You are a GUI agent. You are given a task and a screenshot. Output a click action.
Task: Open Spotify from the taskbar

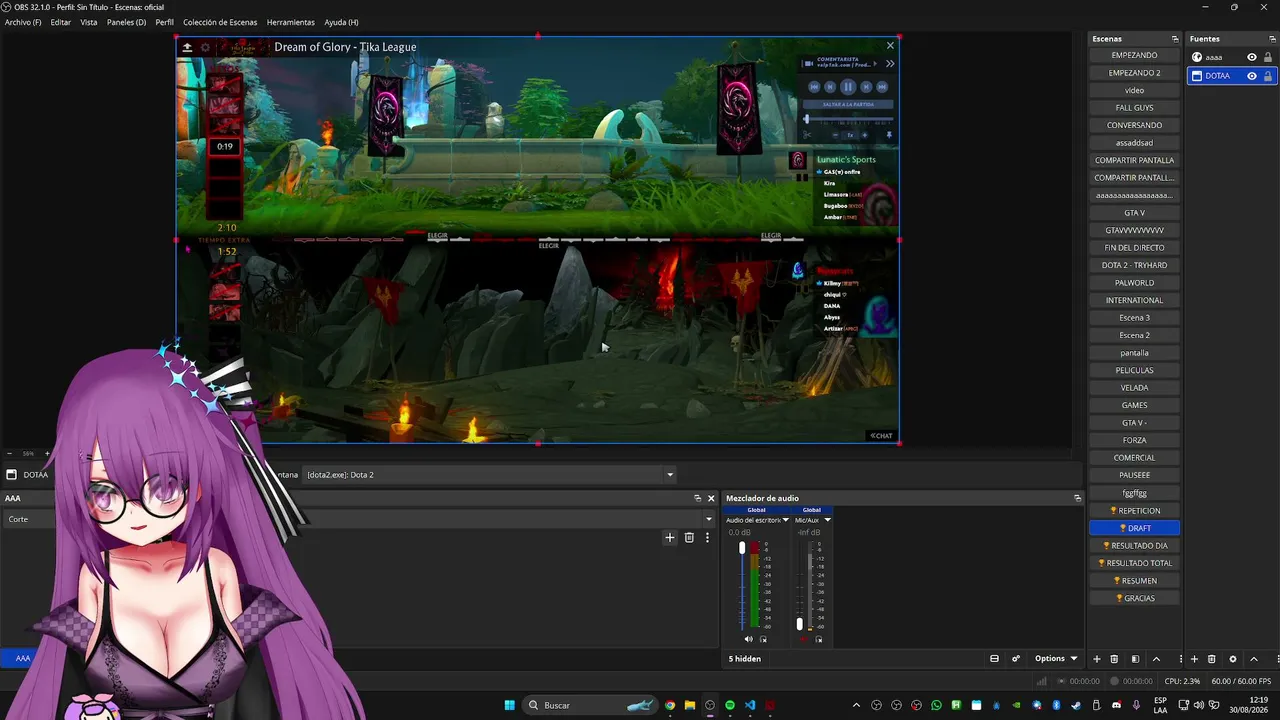click(730, 705)
